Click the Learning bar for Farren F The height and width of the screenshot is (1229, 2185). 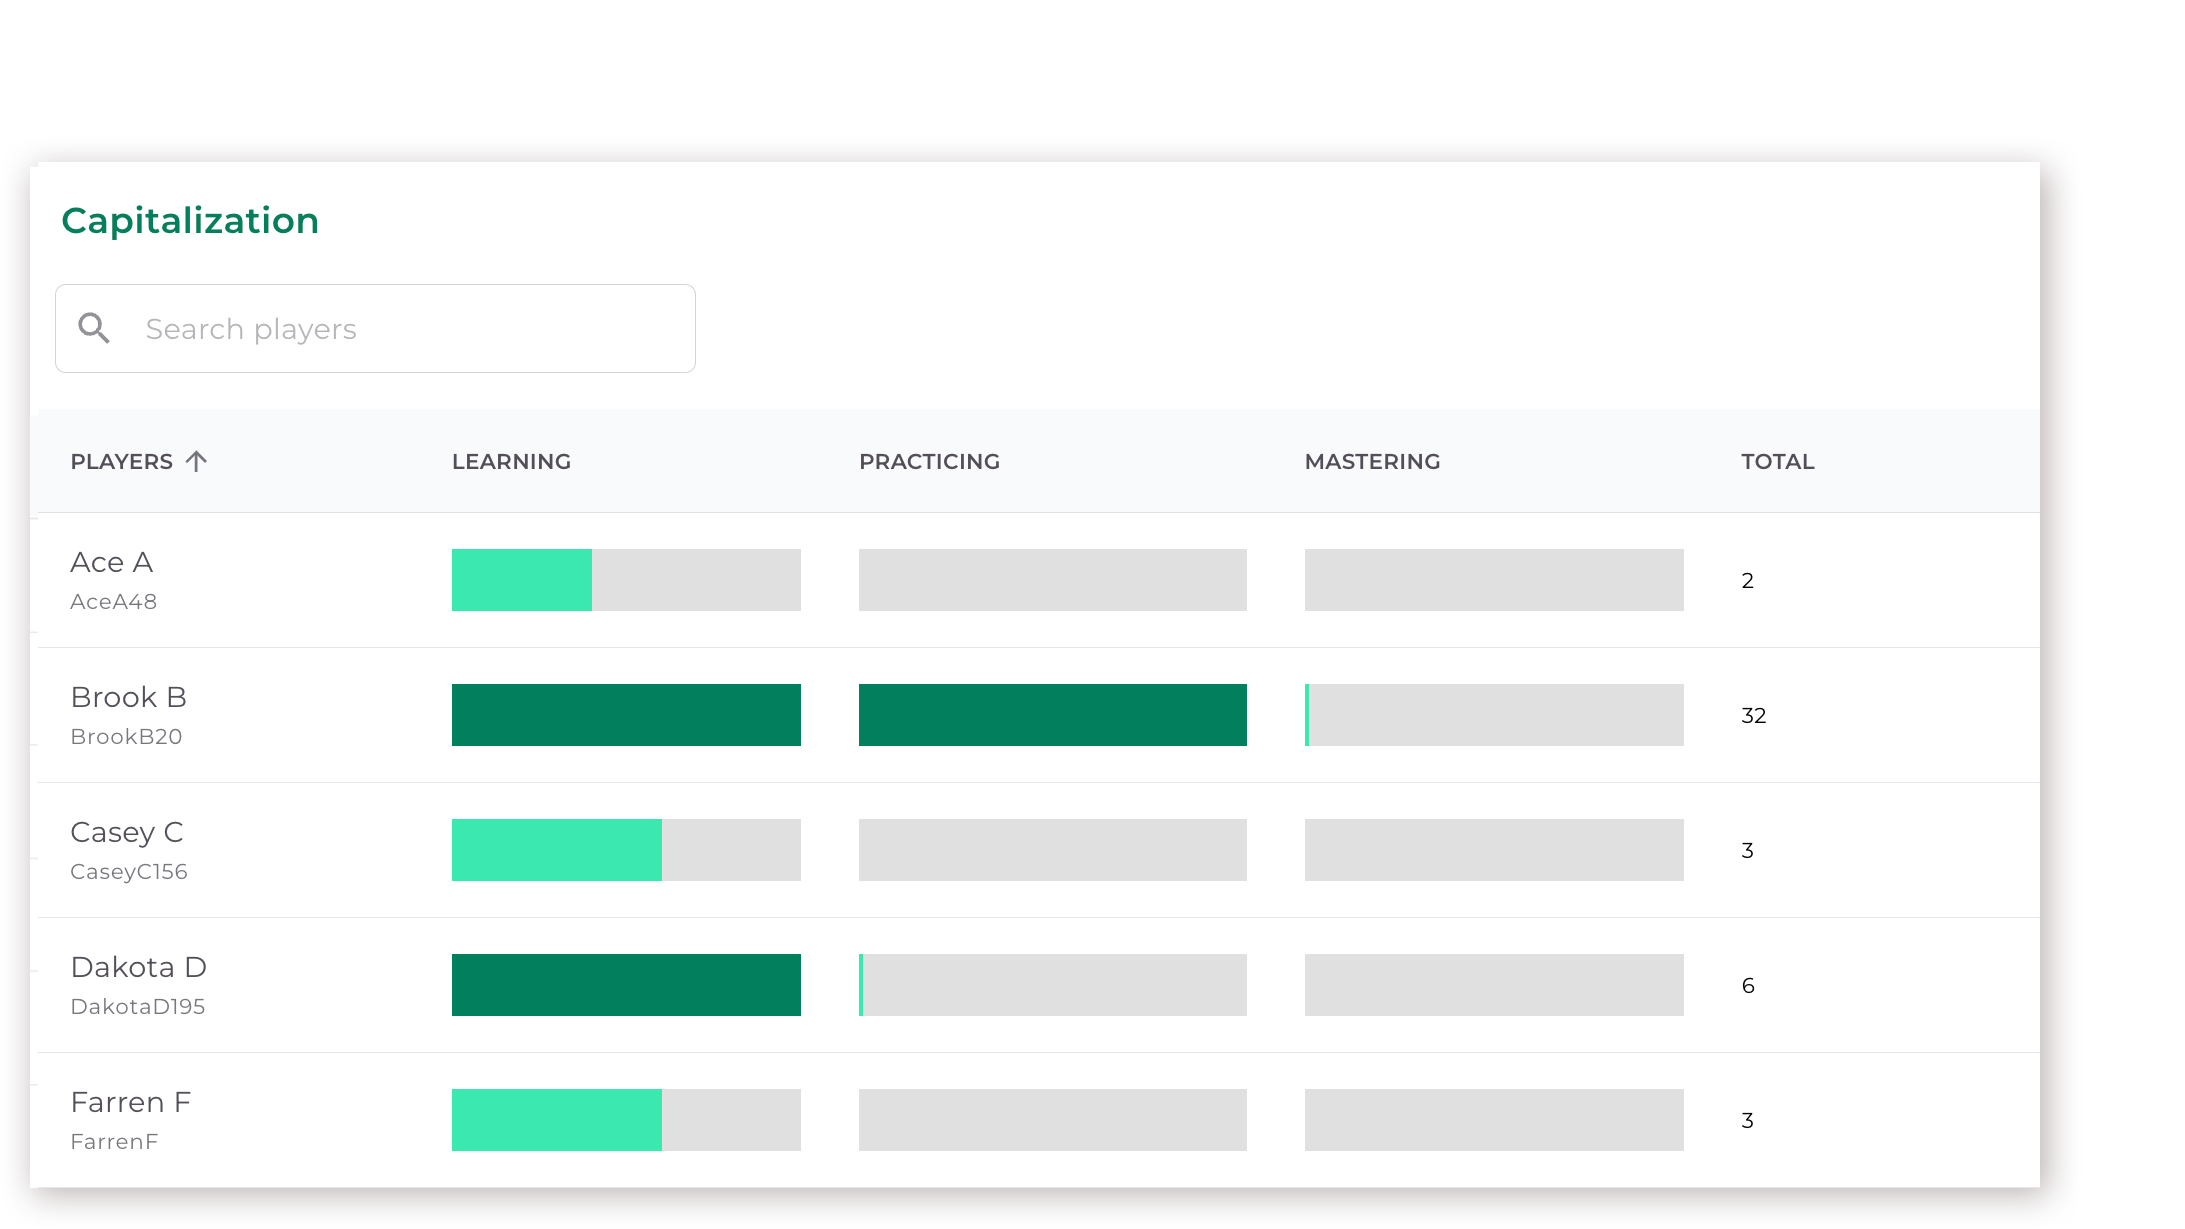[557, 1119]
